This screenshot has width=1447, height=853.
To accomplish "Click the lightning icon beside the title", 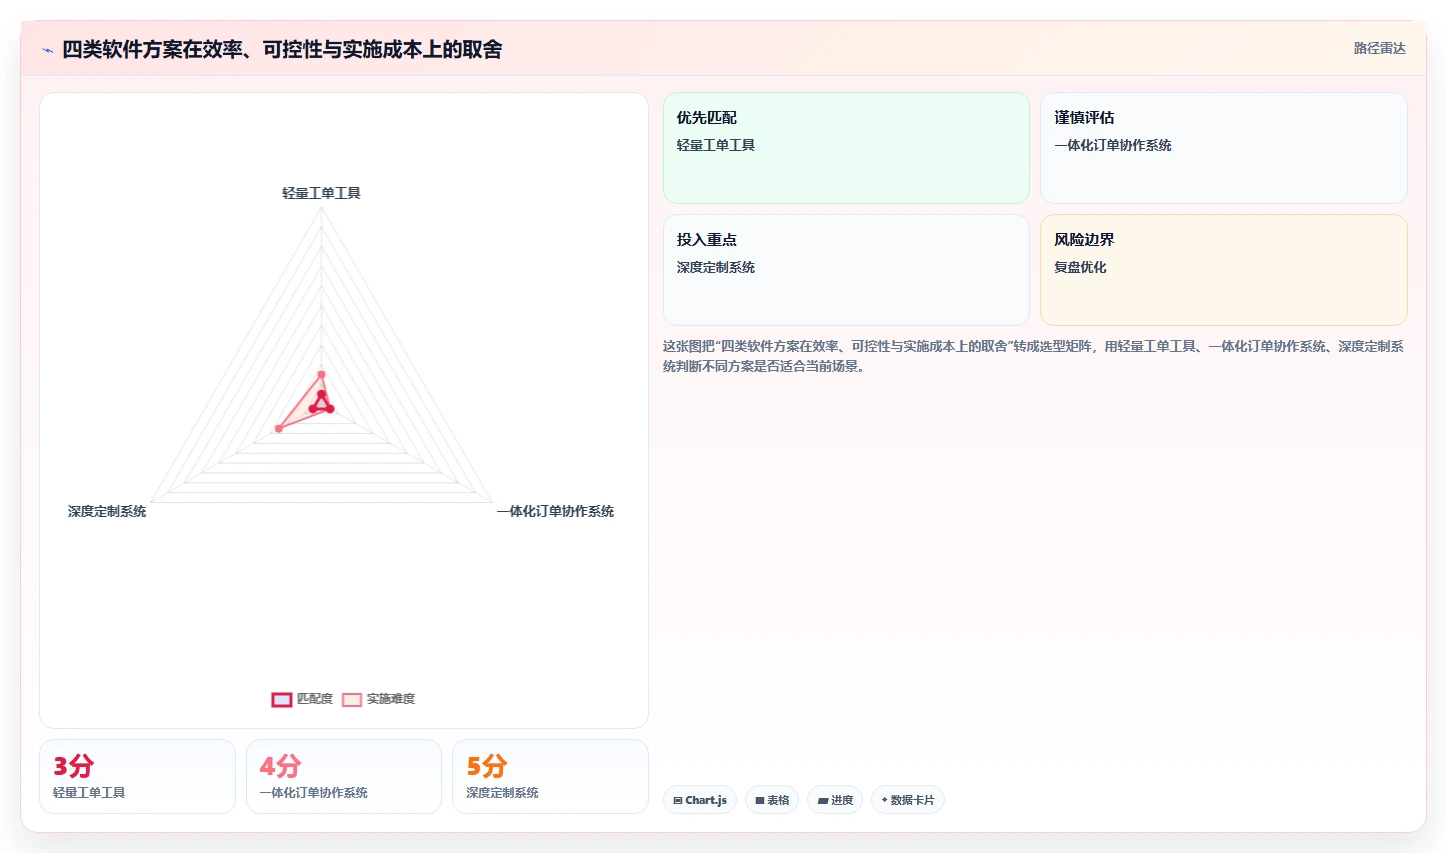I will click(47, 50).
